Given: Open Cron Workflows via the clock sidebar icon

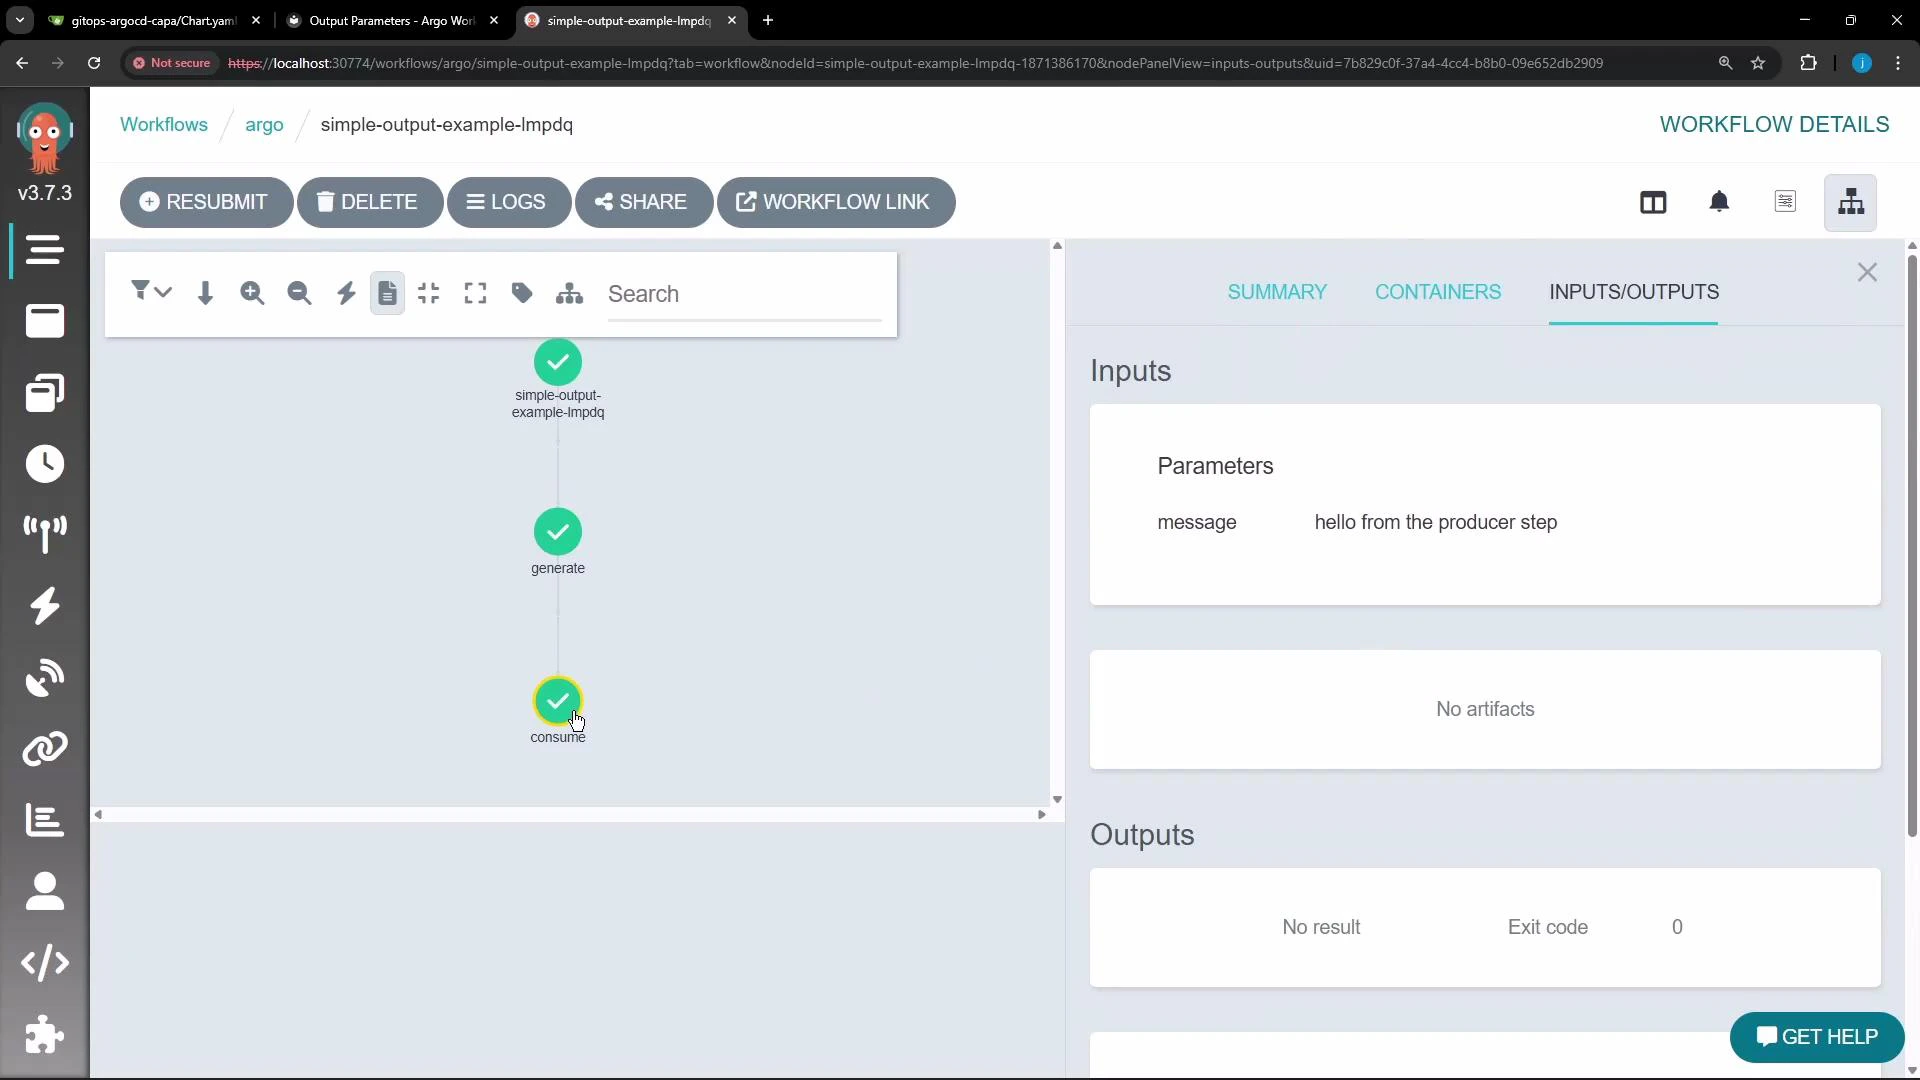Looking at the screenshot, I should click(44, 464).
